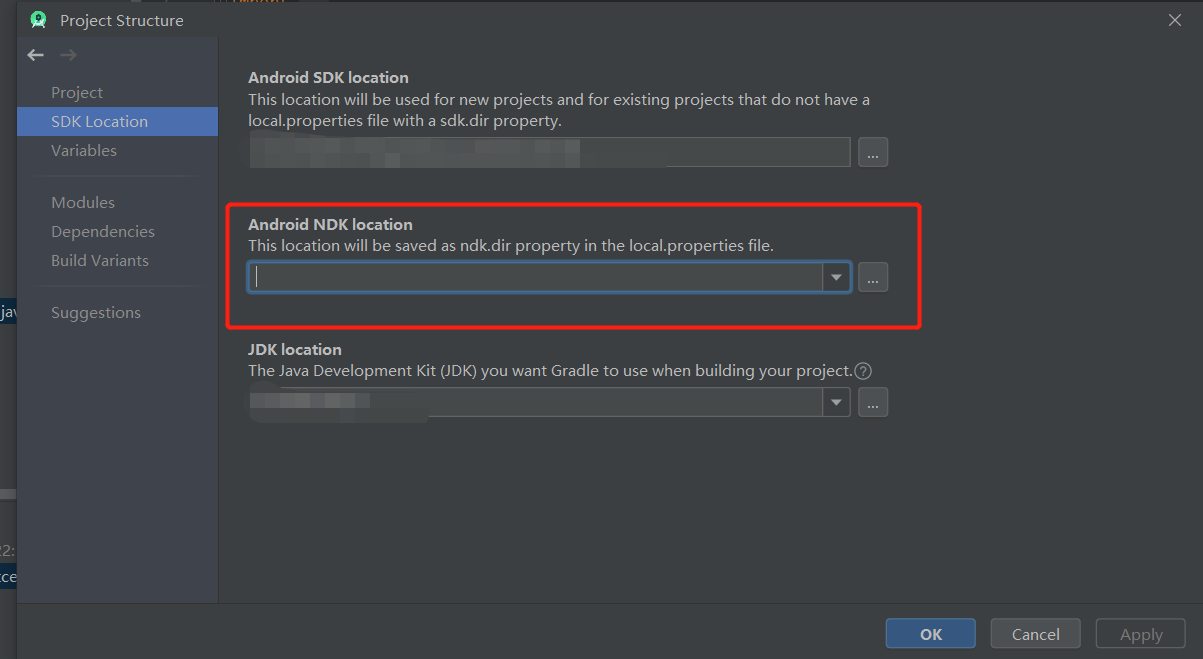Confirm with the OK button
Viewport: 1203px width, 659px height.
coord(931,634)
